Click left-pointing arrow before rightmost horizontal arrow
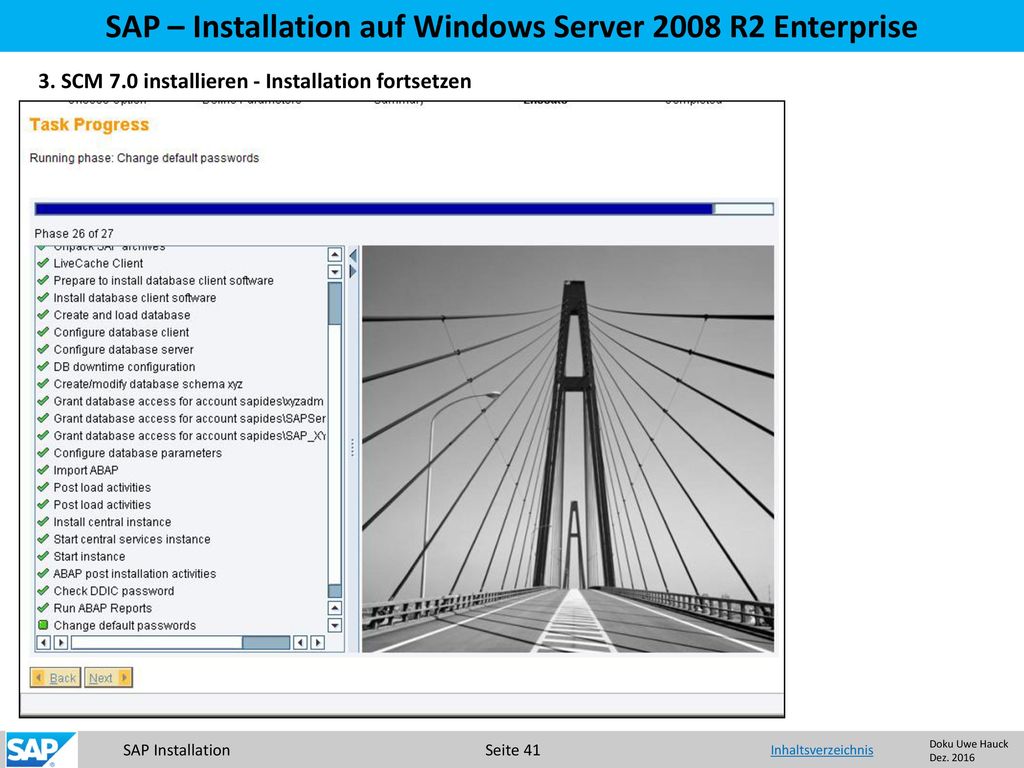Viewport: 1024px width, 768px height. (x=300, y=643)
